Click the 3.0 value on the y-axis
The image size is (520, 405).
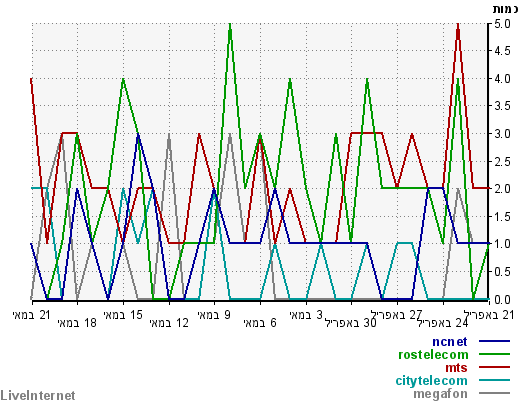point(502,134)
